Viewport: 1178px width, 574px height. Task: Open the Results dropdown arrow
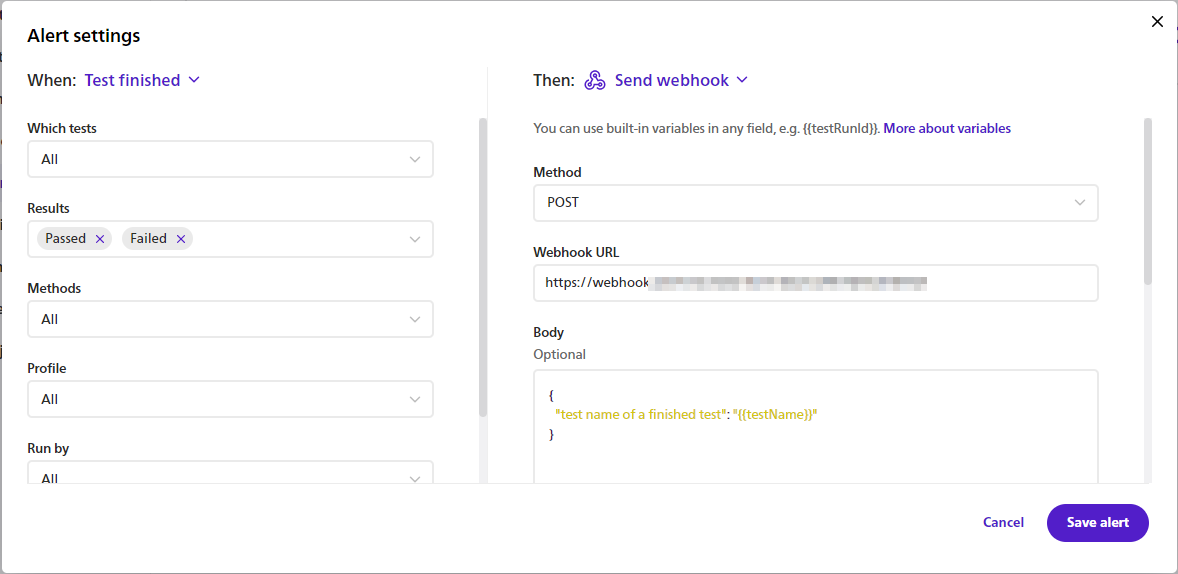(415, 239)
